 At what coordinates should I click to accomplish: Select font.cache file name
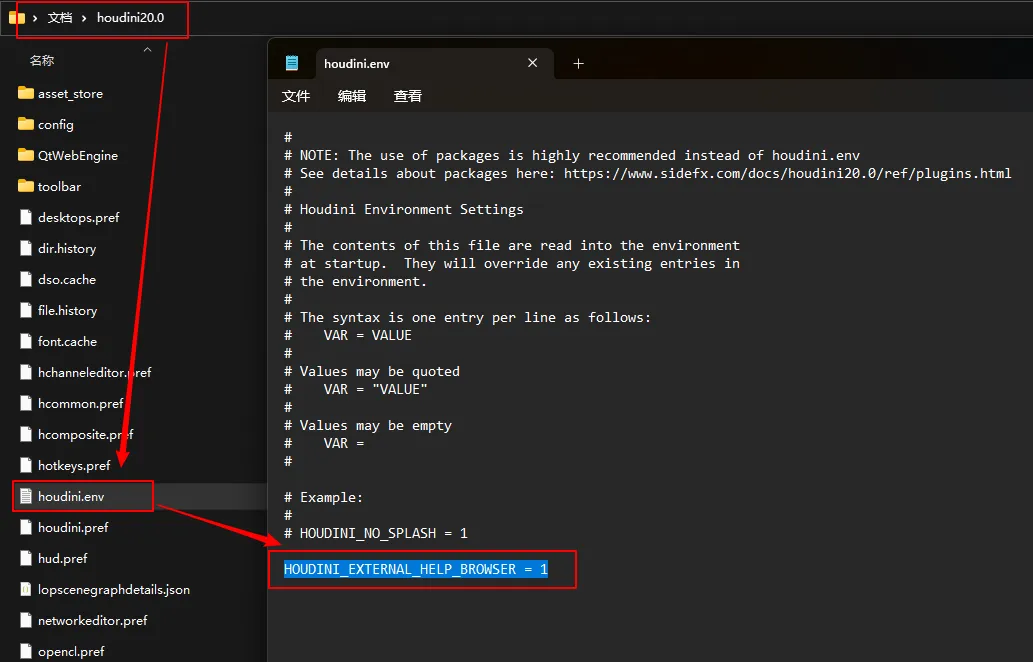pos(67,341)
